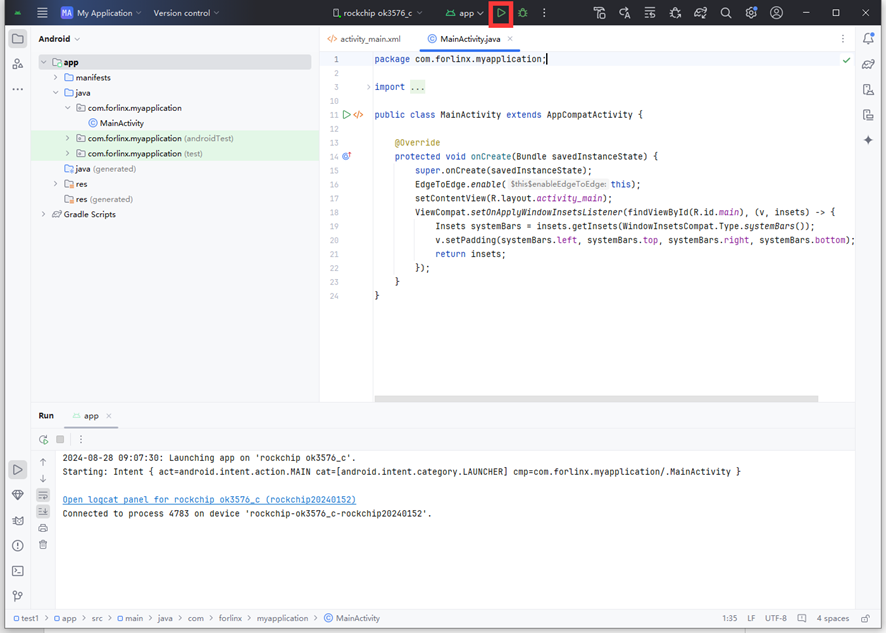Close the app Run tab

(108, 416)
